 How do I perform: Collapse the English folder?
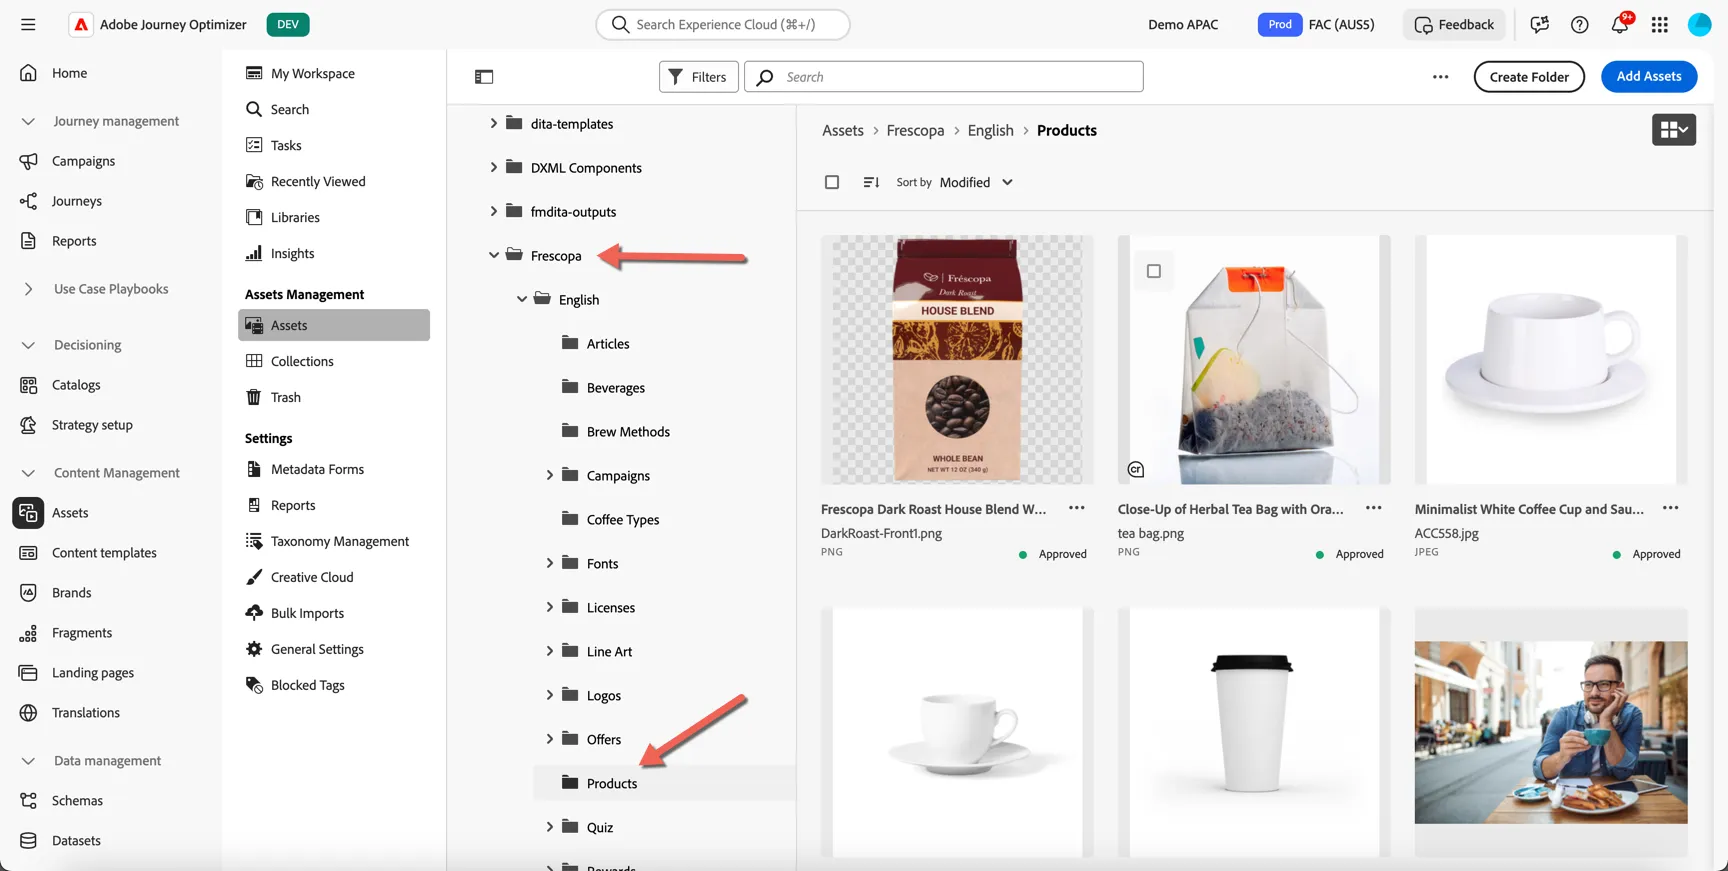click(x=522, y=300)
